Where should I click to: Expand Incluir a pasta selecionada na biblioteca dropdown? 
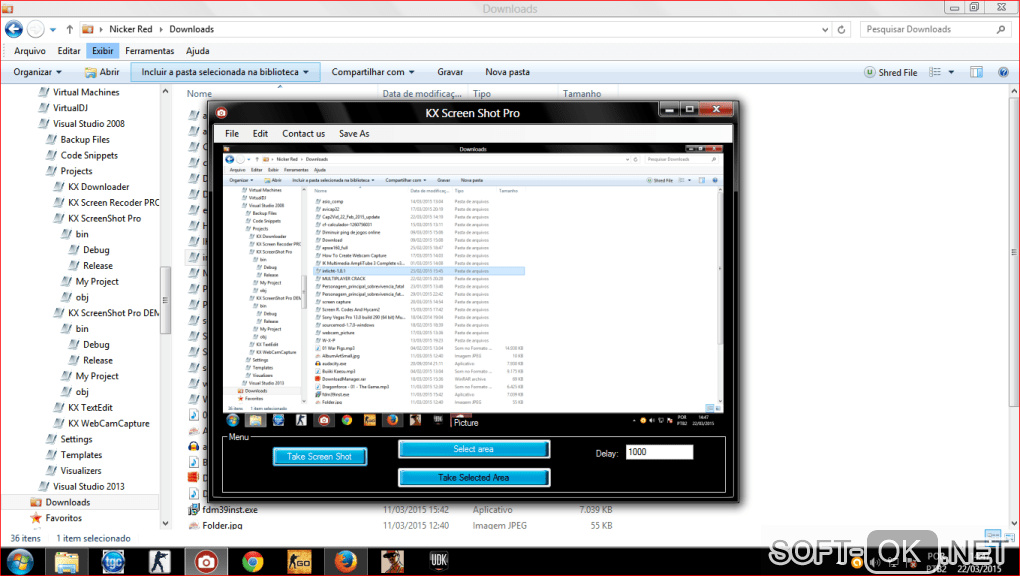tap(225, 72)
